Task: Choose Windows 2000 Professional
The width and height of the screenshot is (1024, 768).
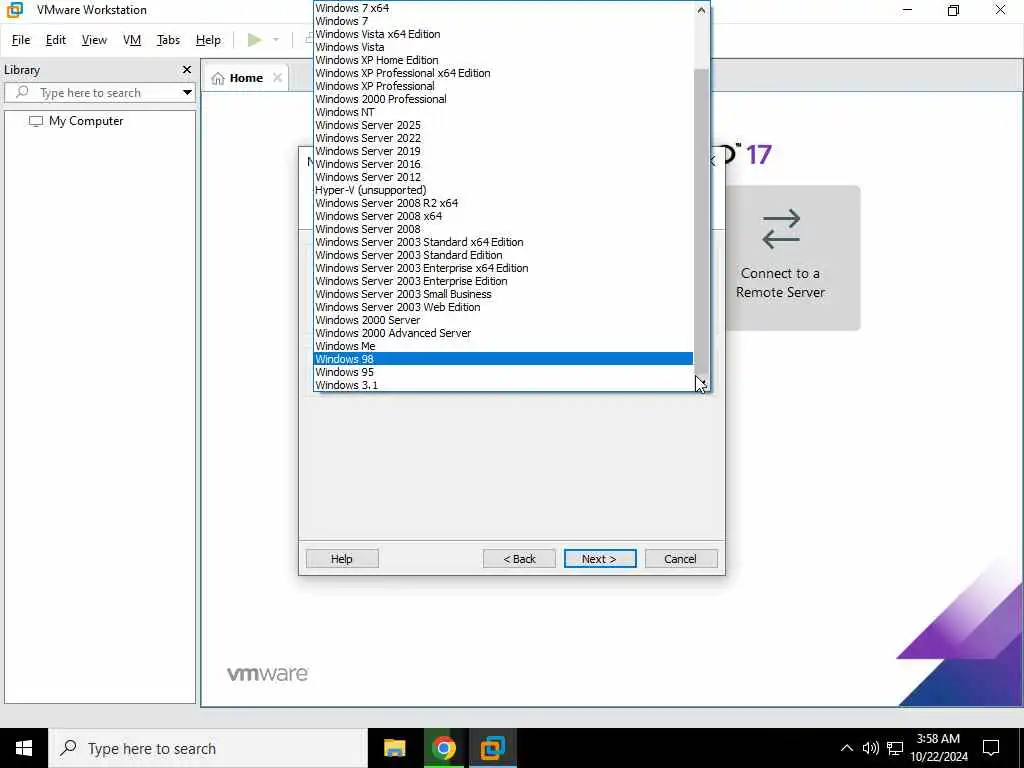Action: pos(503,99)
